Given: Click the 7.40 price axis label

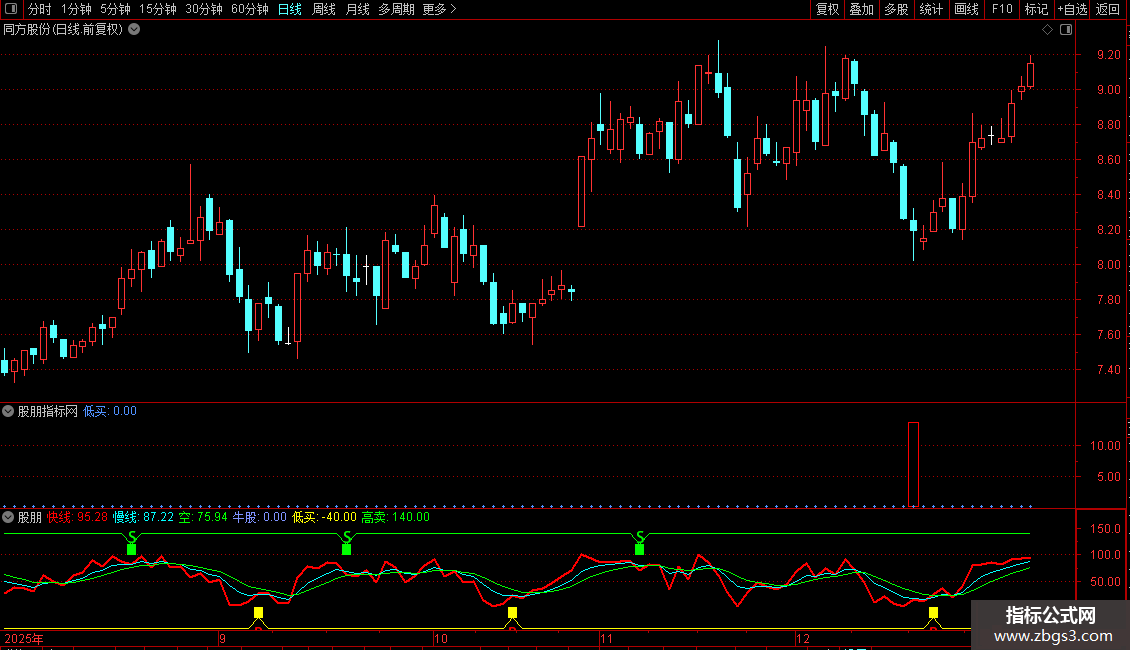Looking at the screenshot, I should [1108, 370].
